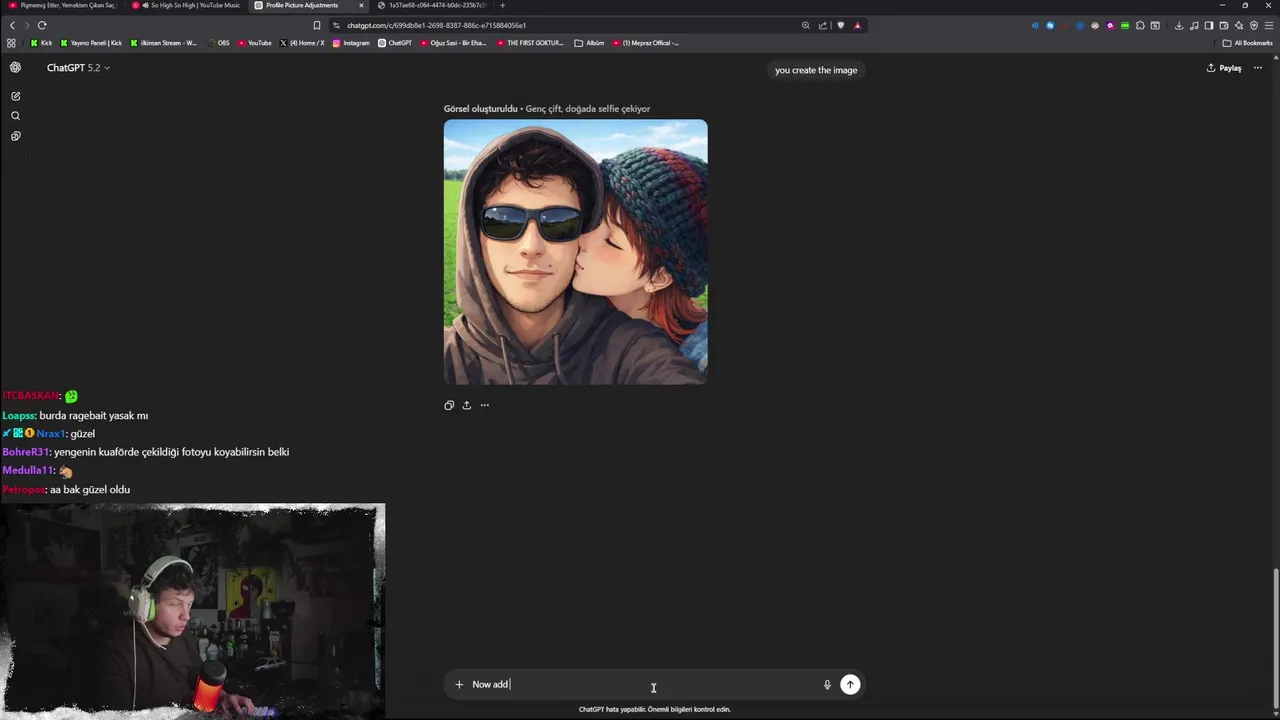Expand the All Bookmarks folder

pyautogui.click(x=1247, y=43)
